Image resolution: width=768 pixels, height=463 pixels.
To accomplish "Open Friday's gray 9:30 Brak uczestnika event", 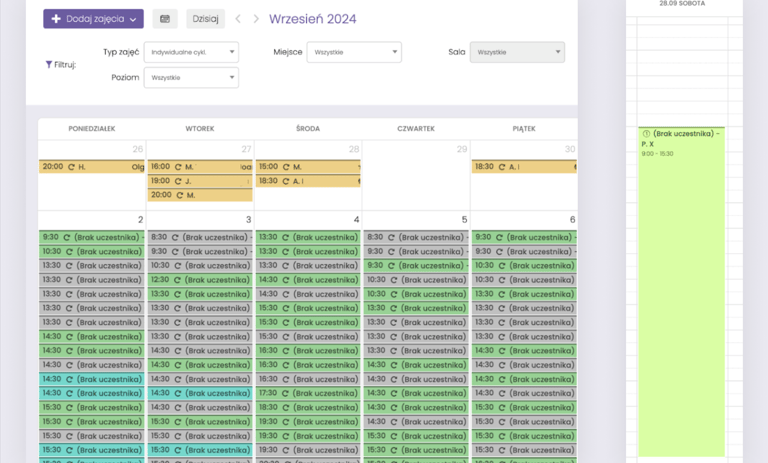I will point(524,251).
